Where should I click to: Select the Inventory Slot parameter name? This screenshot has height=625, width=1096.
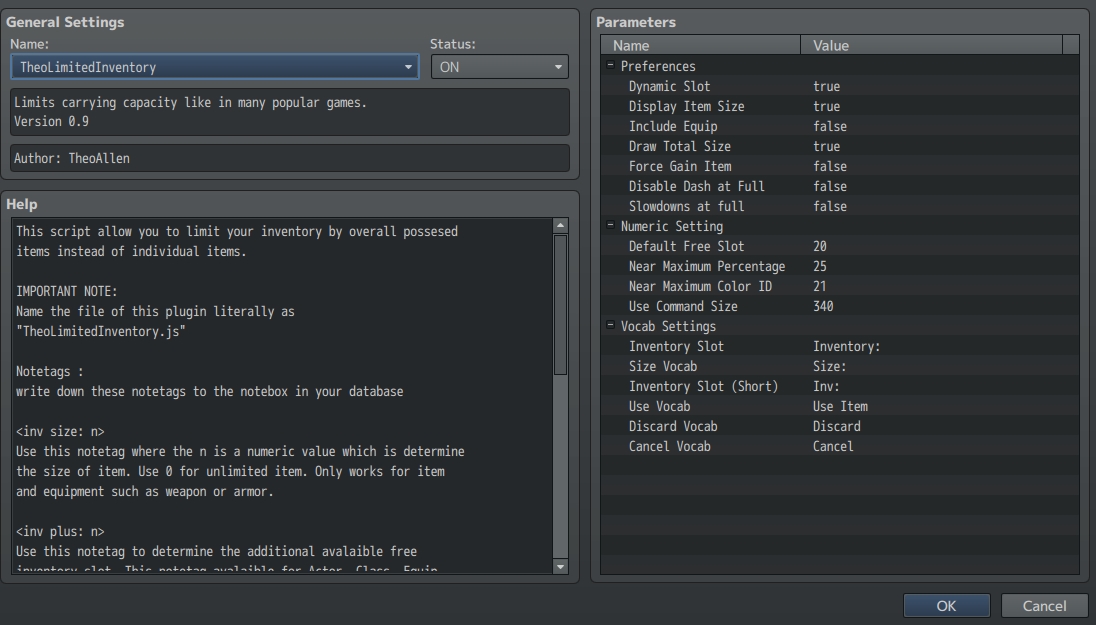point(676,346)
